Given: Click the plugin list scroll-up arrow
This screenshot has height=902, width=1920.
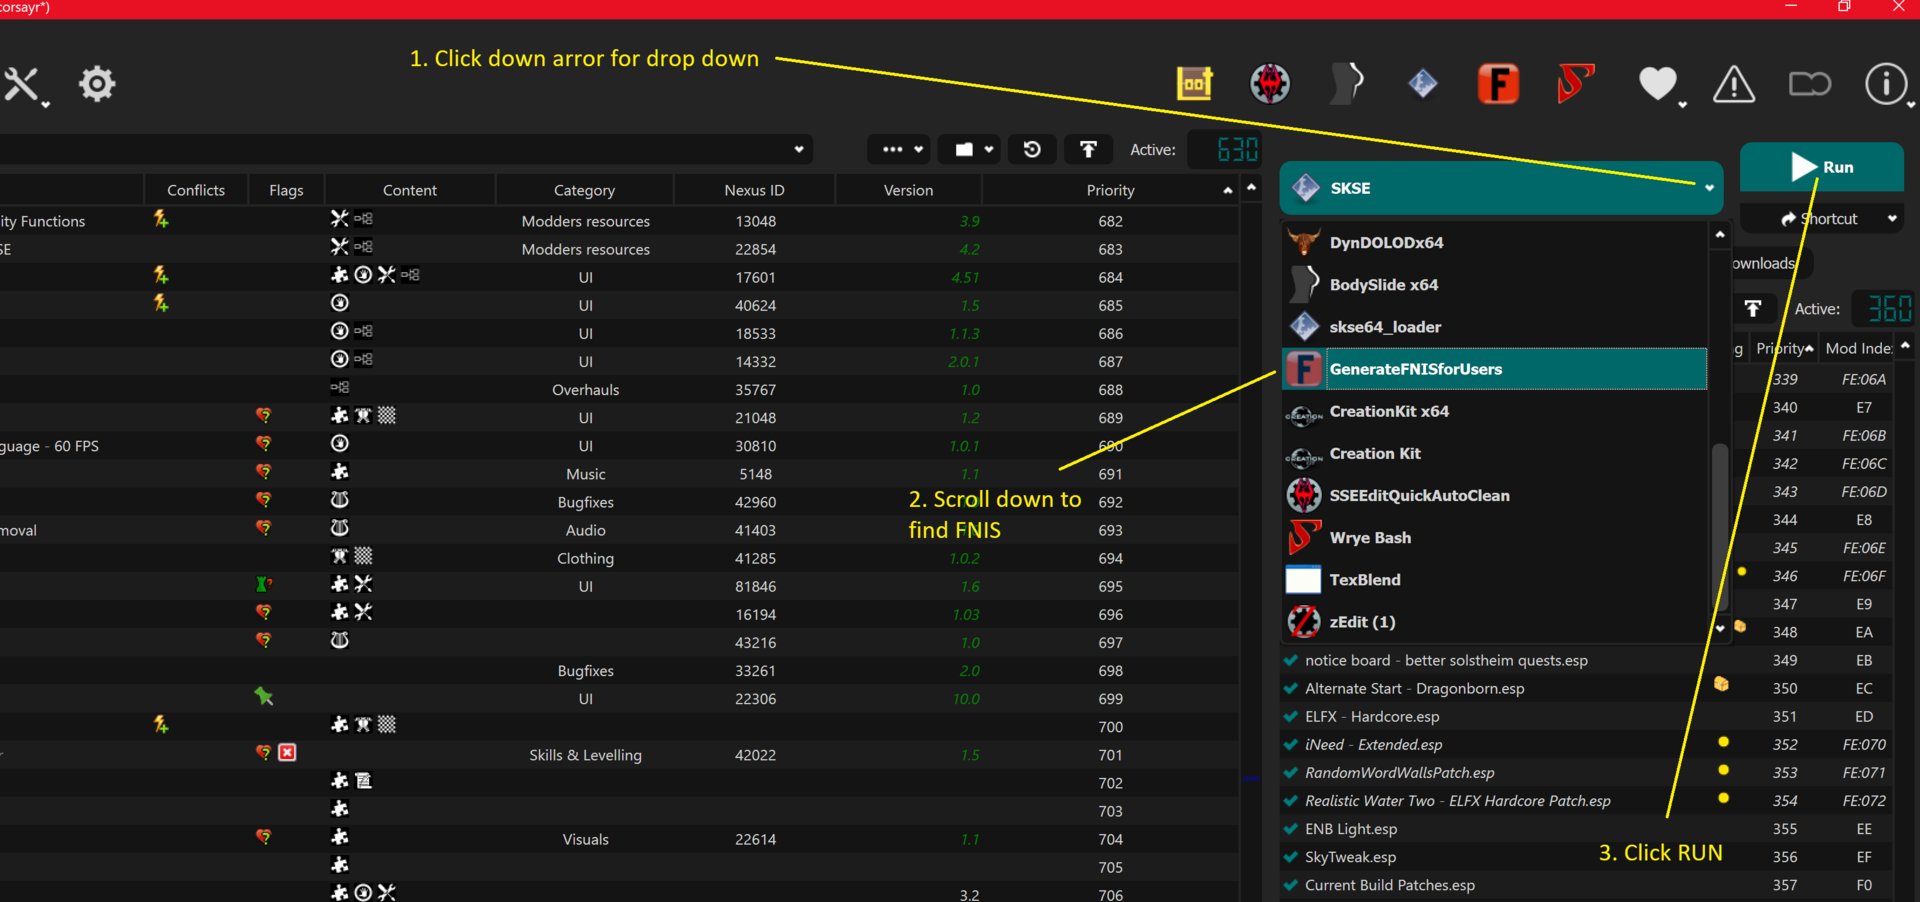Looking at the screenshot, I should pyautogui.click(x=1906, y=345).
